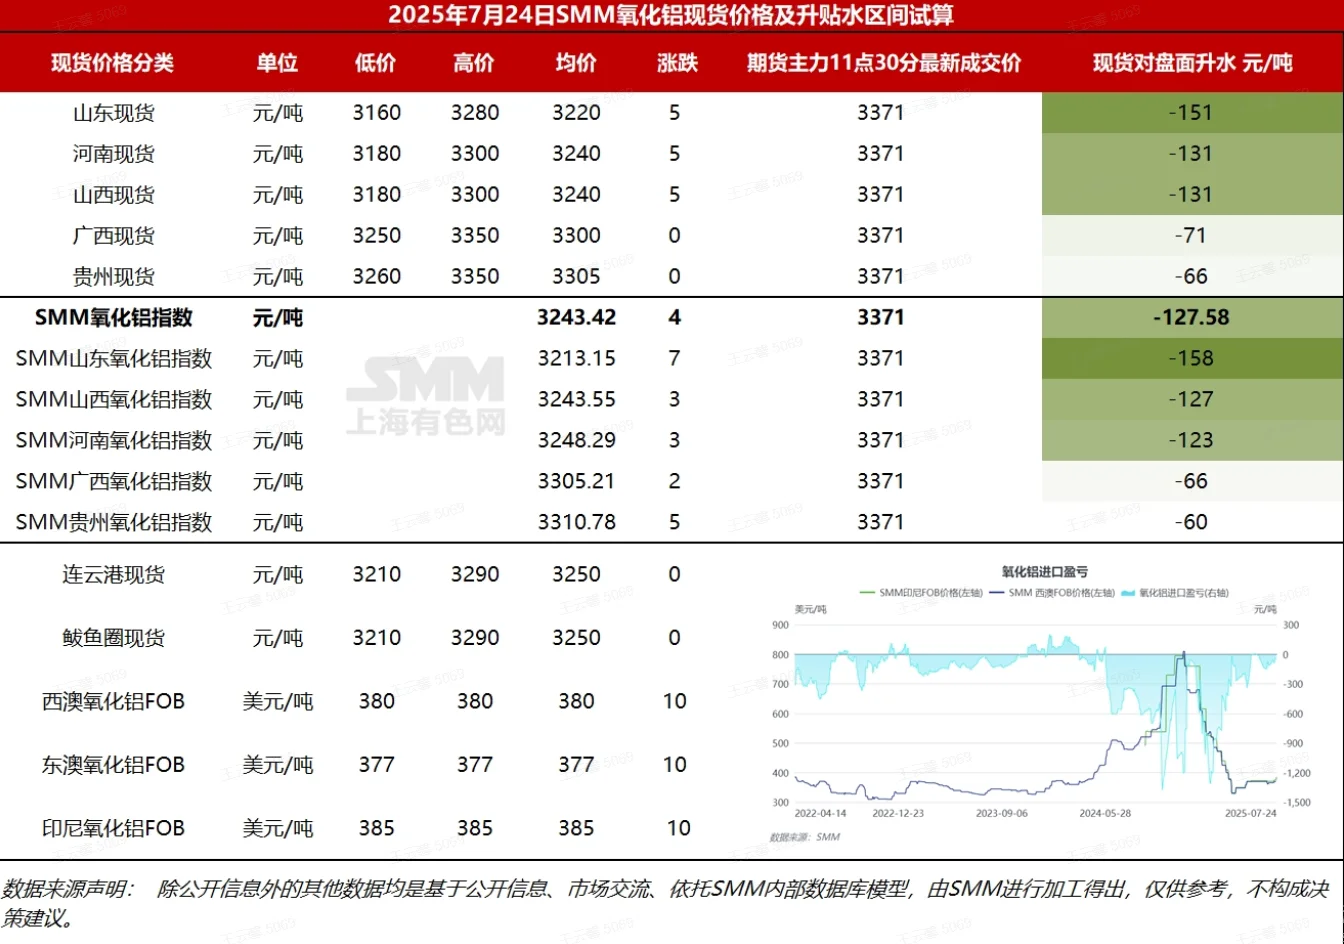Click the '高价' column header
The image size is (1344, 944).
coord(474,63)
